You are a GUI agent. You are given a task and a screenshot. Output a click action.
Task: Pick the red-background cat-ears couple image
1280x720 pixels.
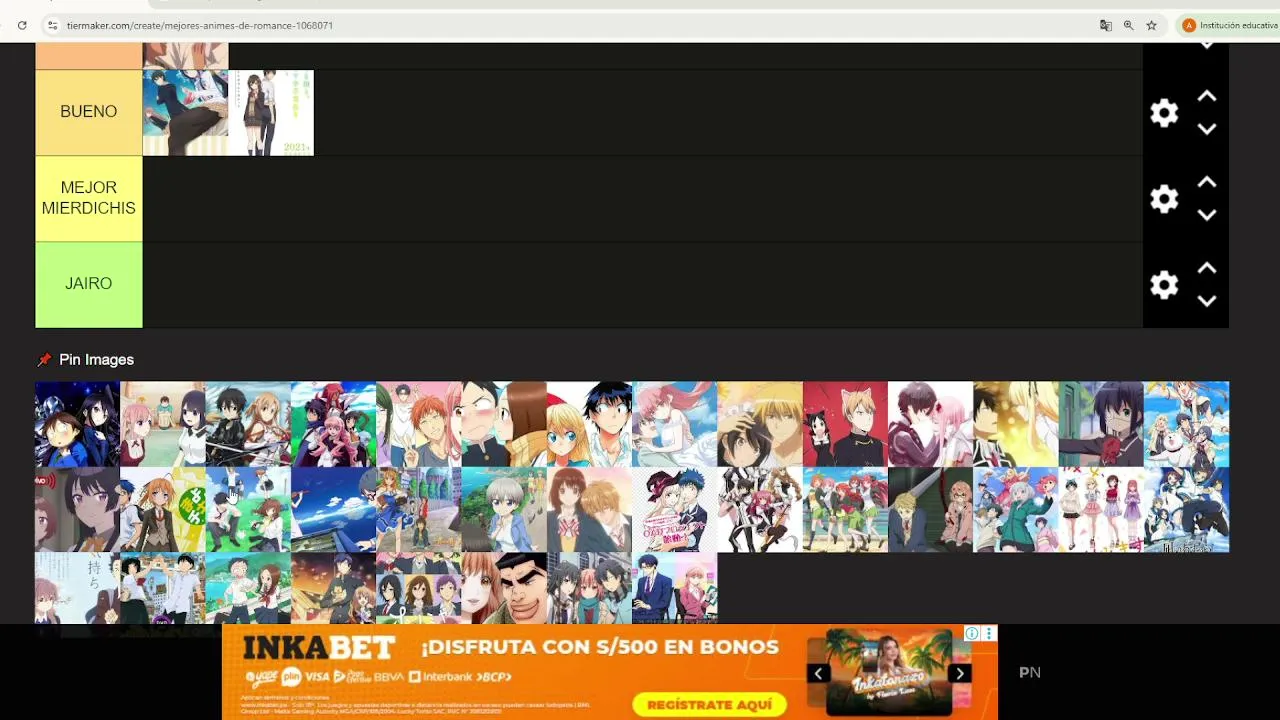[x=845, y=424]
